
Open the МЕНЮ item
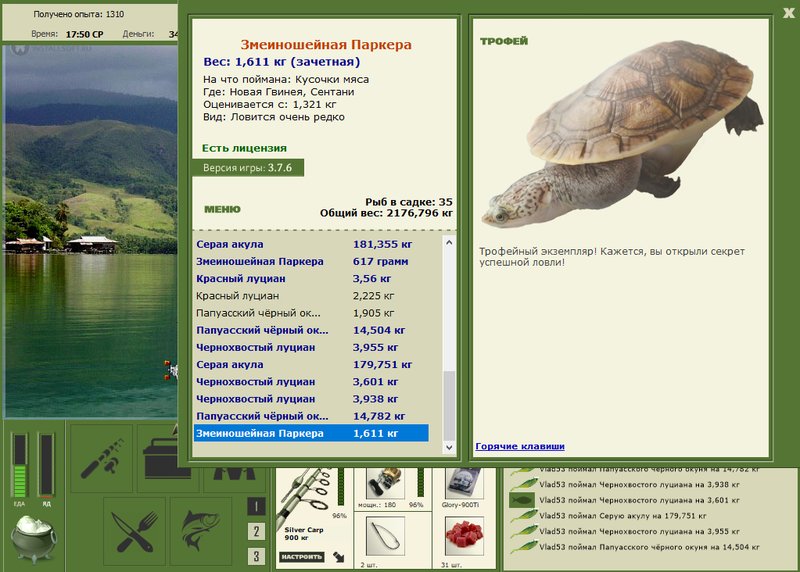[x=222, y=209]
